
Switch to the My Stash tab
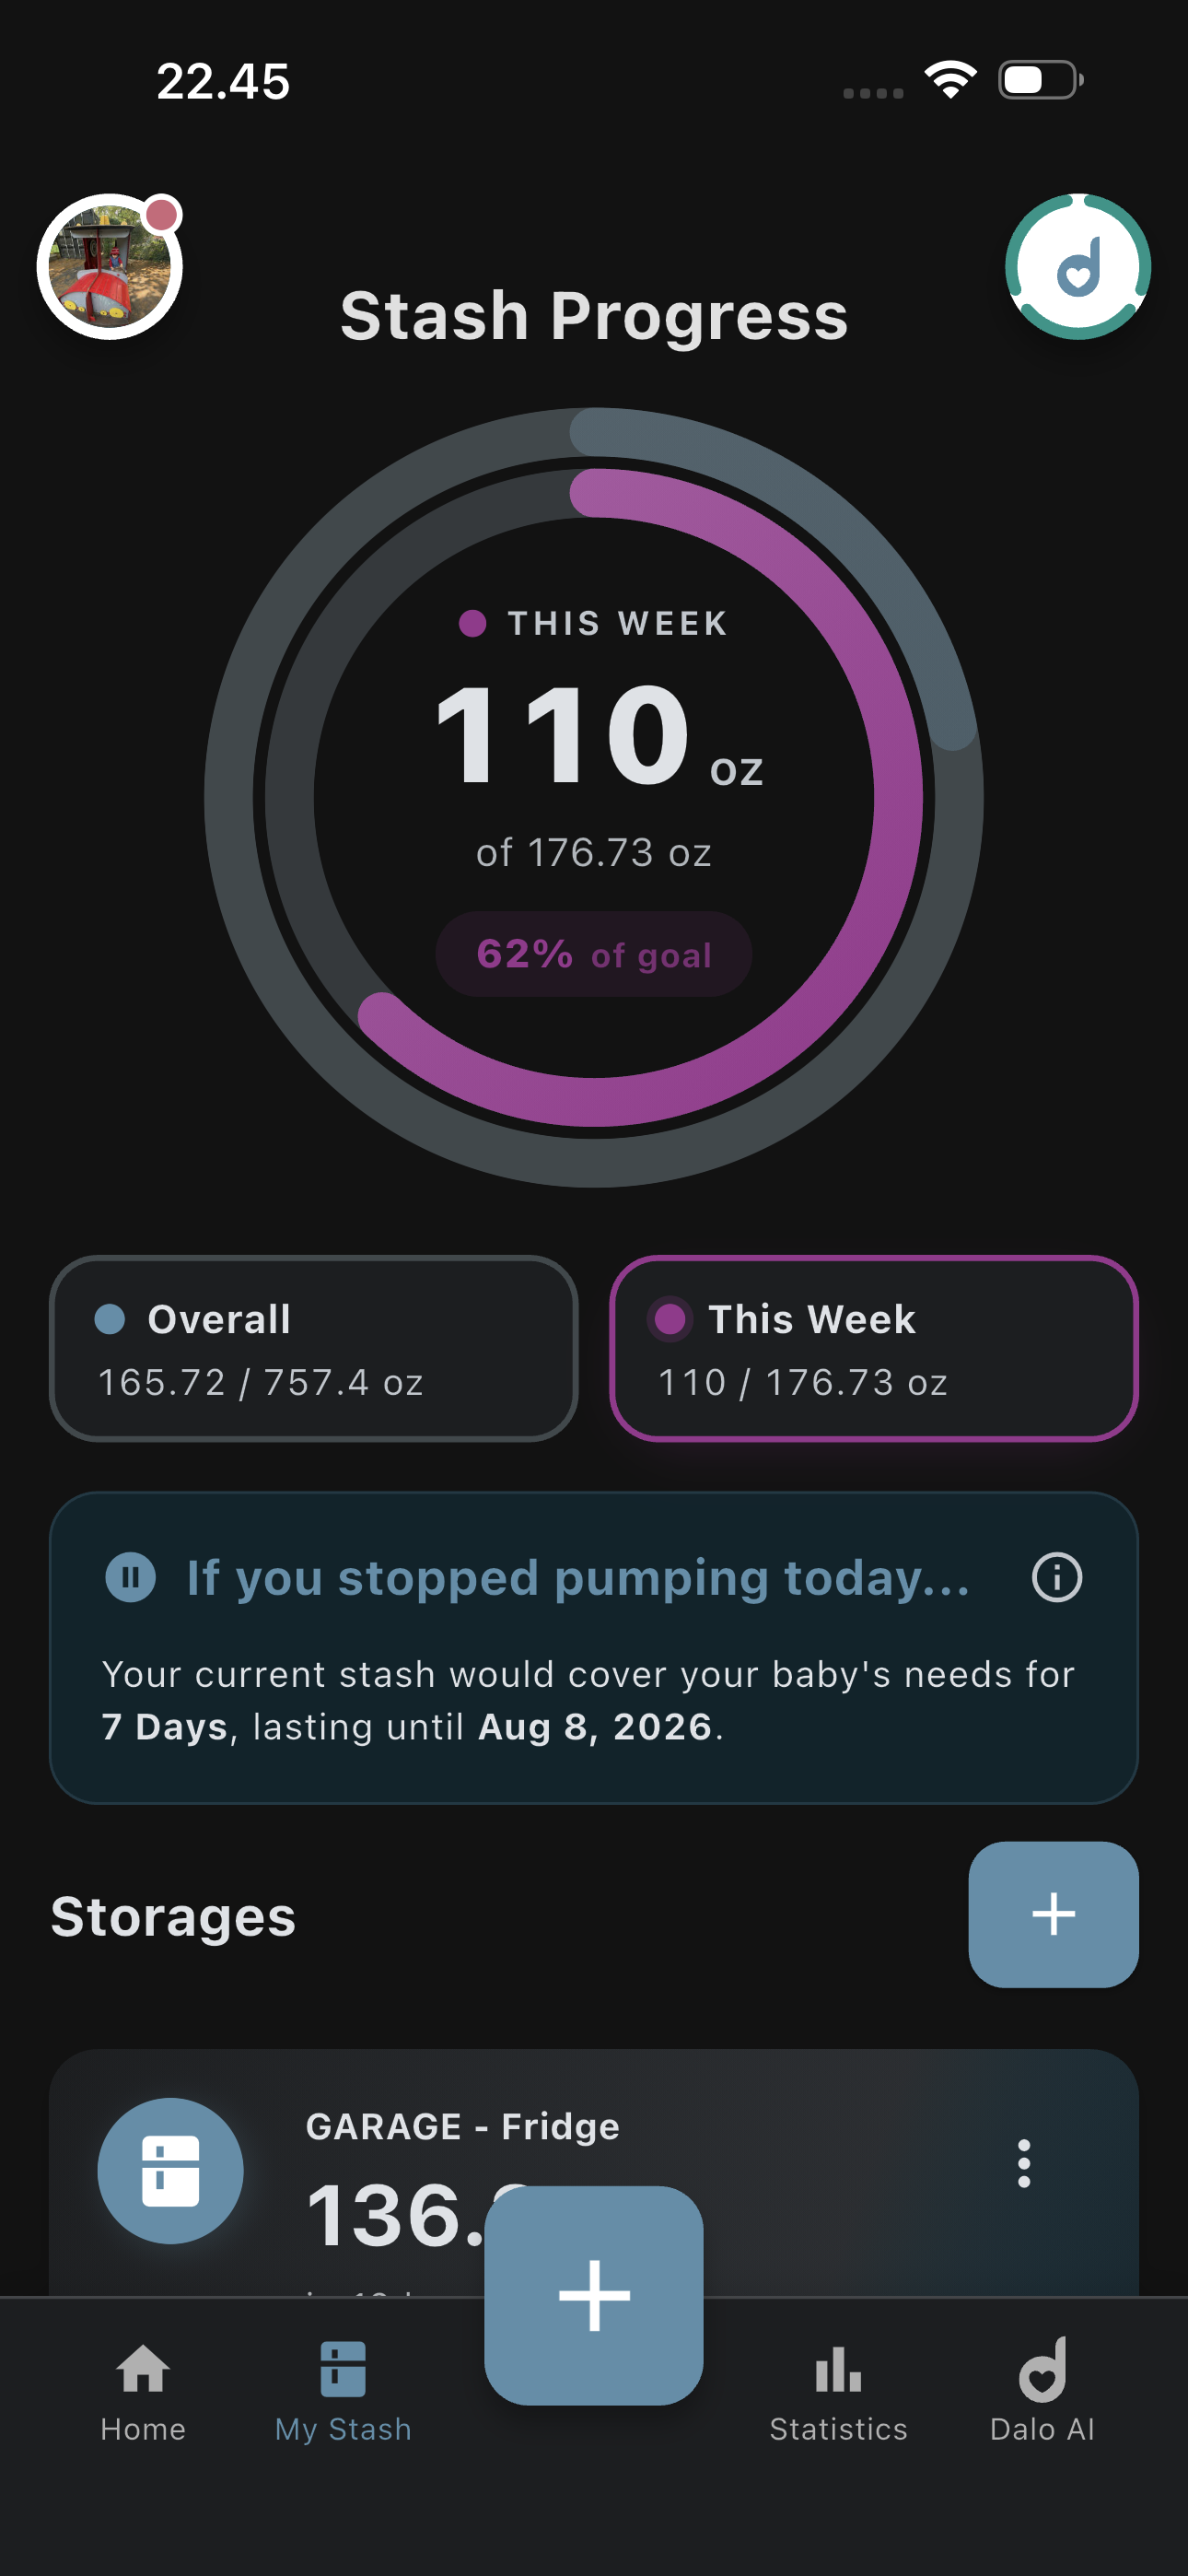343,2391
